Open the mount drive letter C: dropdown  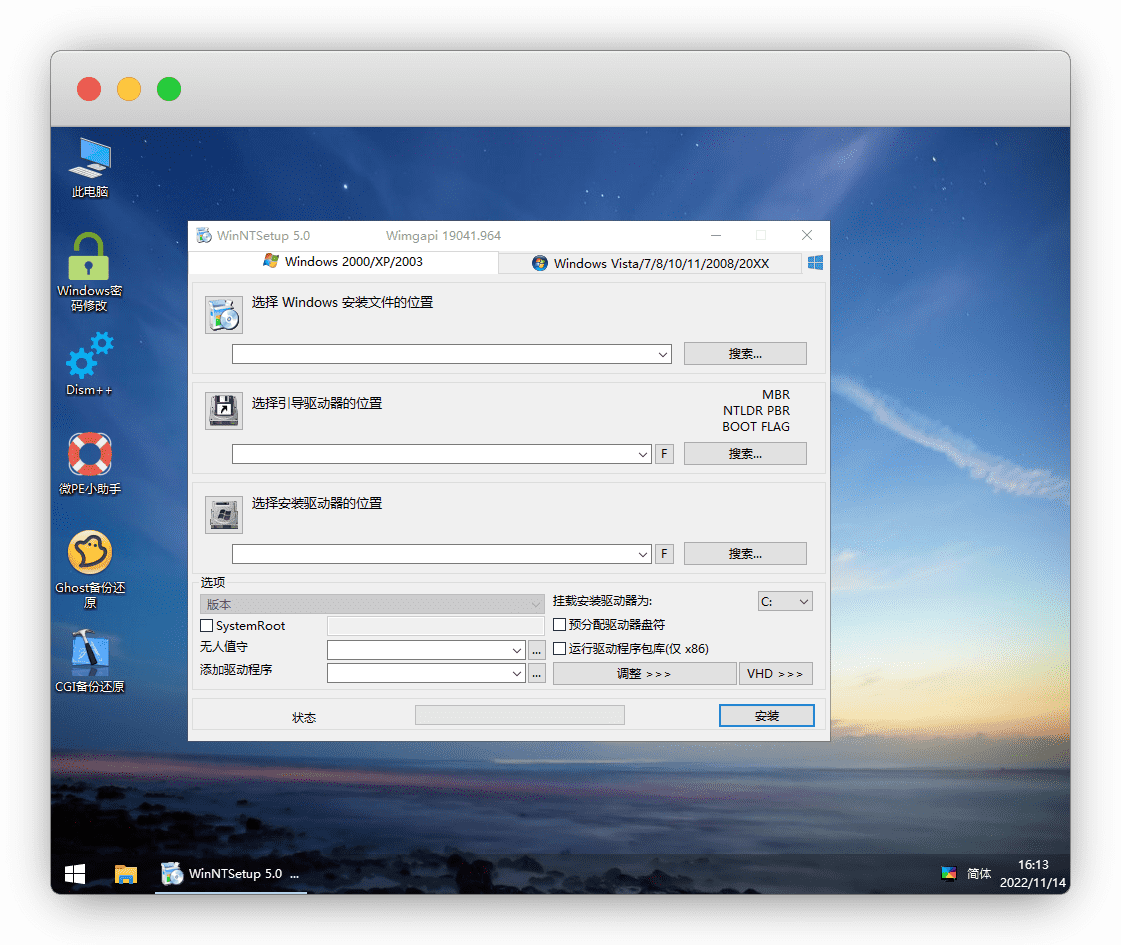point(784,602)
